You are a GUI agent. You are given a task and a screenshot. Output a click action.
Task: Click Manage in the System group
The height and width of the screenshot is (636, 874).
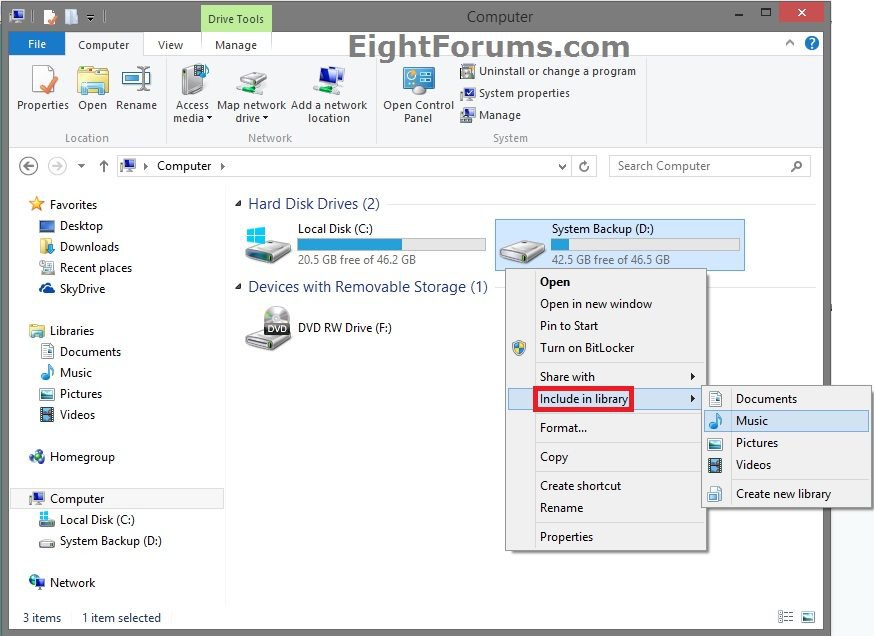[491, 115]
